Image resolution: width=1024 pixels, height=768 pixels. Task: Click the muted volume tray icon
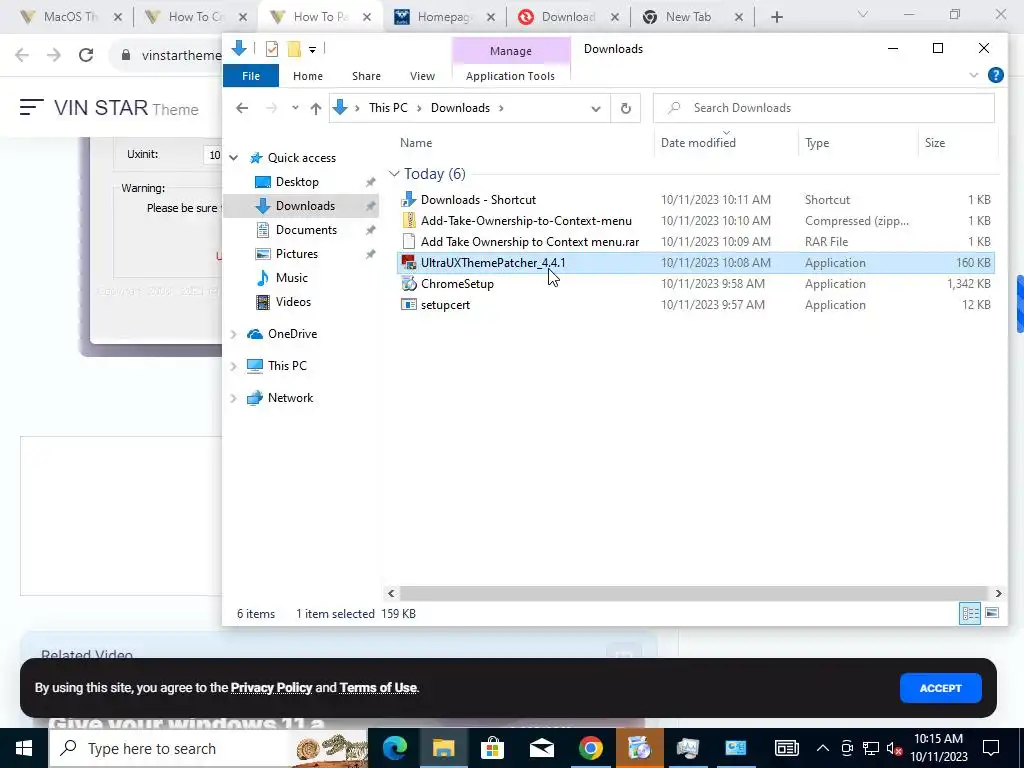point(895,748)
